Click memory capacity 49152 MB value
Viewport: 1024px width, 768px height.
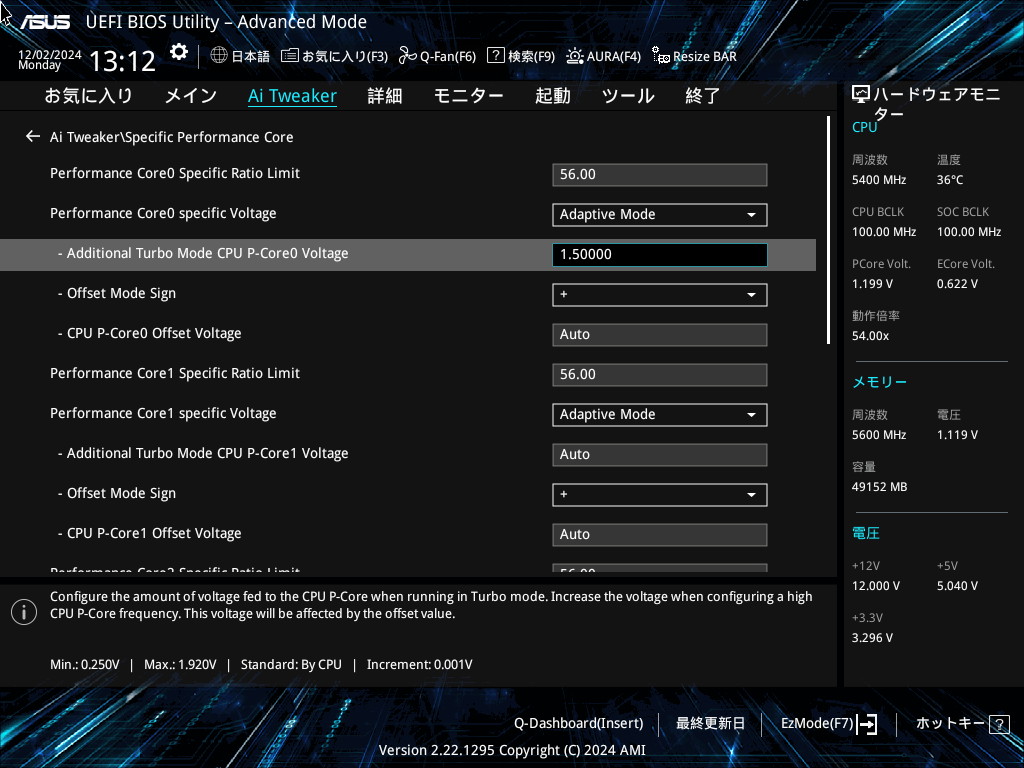point(879,487)
